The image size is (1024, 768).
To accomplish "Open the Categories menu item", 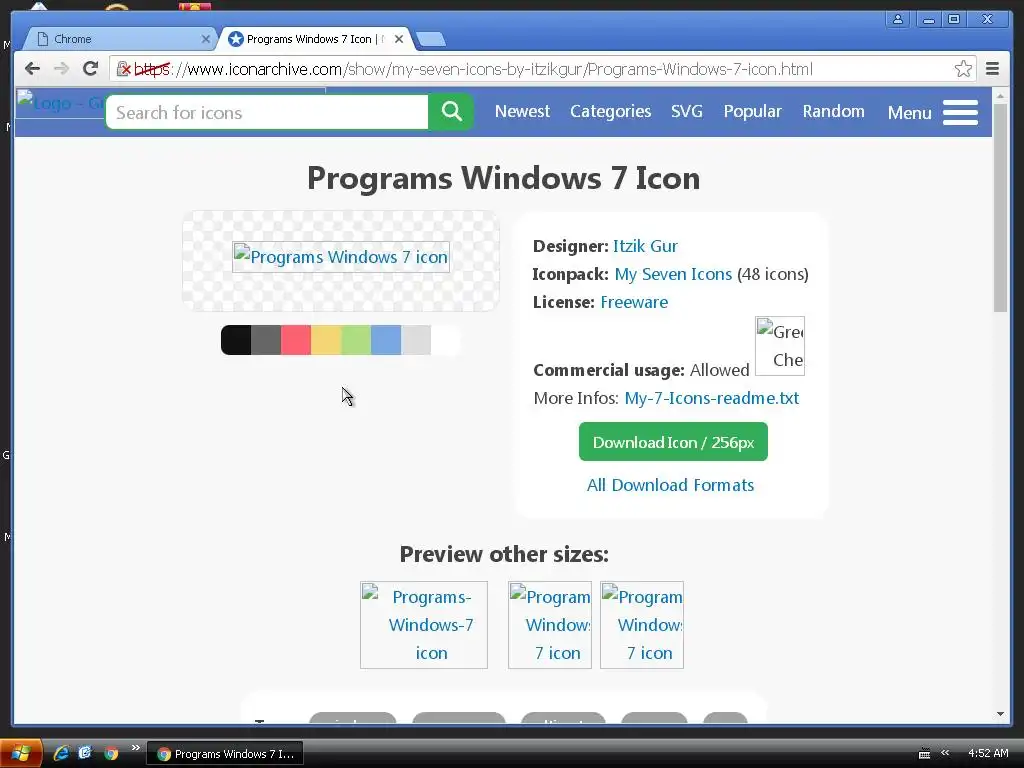I will [x=610, y=112].
